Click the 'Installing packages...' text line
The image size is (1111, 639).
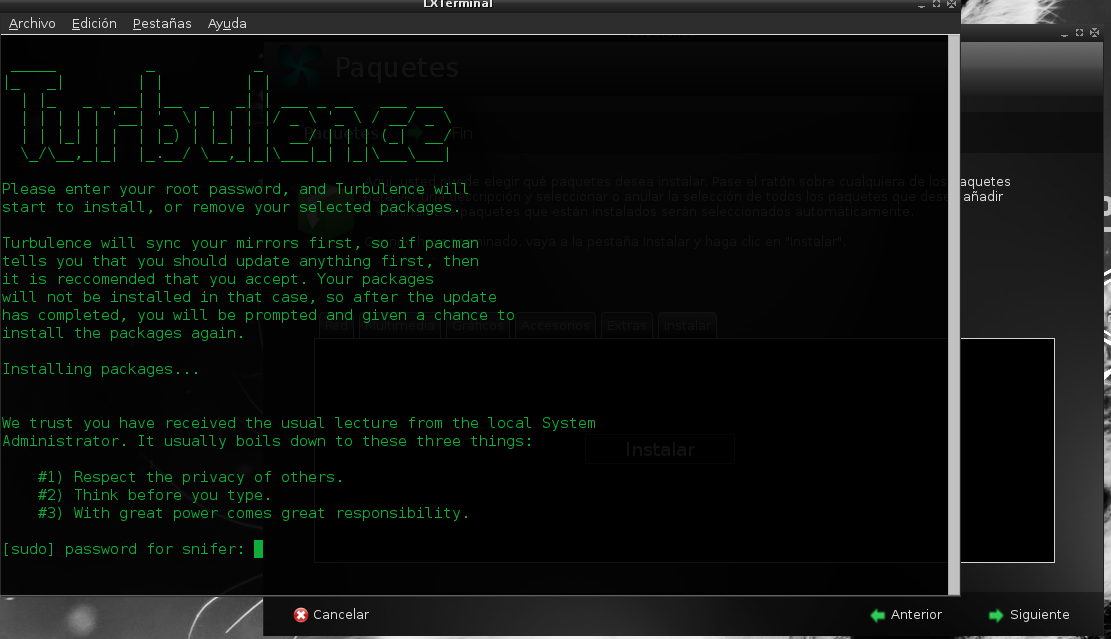click(101, 369)
